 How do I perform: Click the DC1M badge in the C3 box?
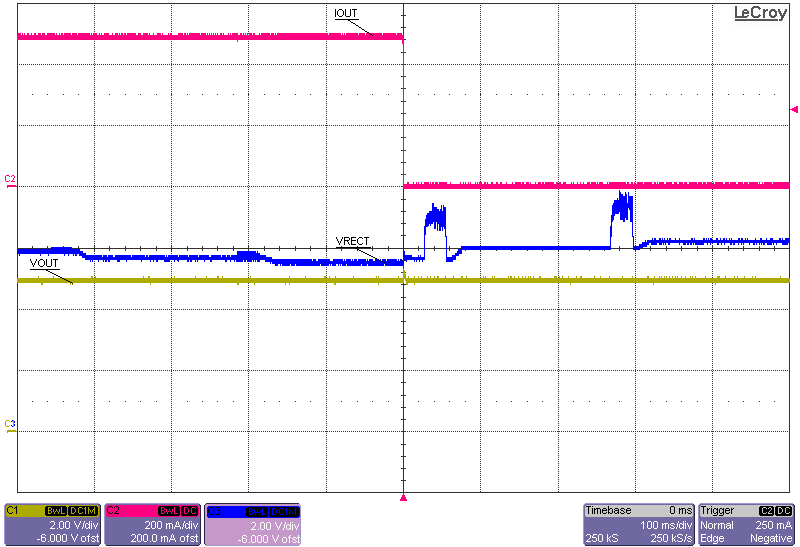pyautogui.click(x=283, y=511)
